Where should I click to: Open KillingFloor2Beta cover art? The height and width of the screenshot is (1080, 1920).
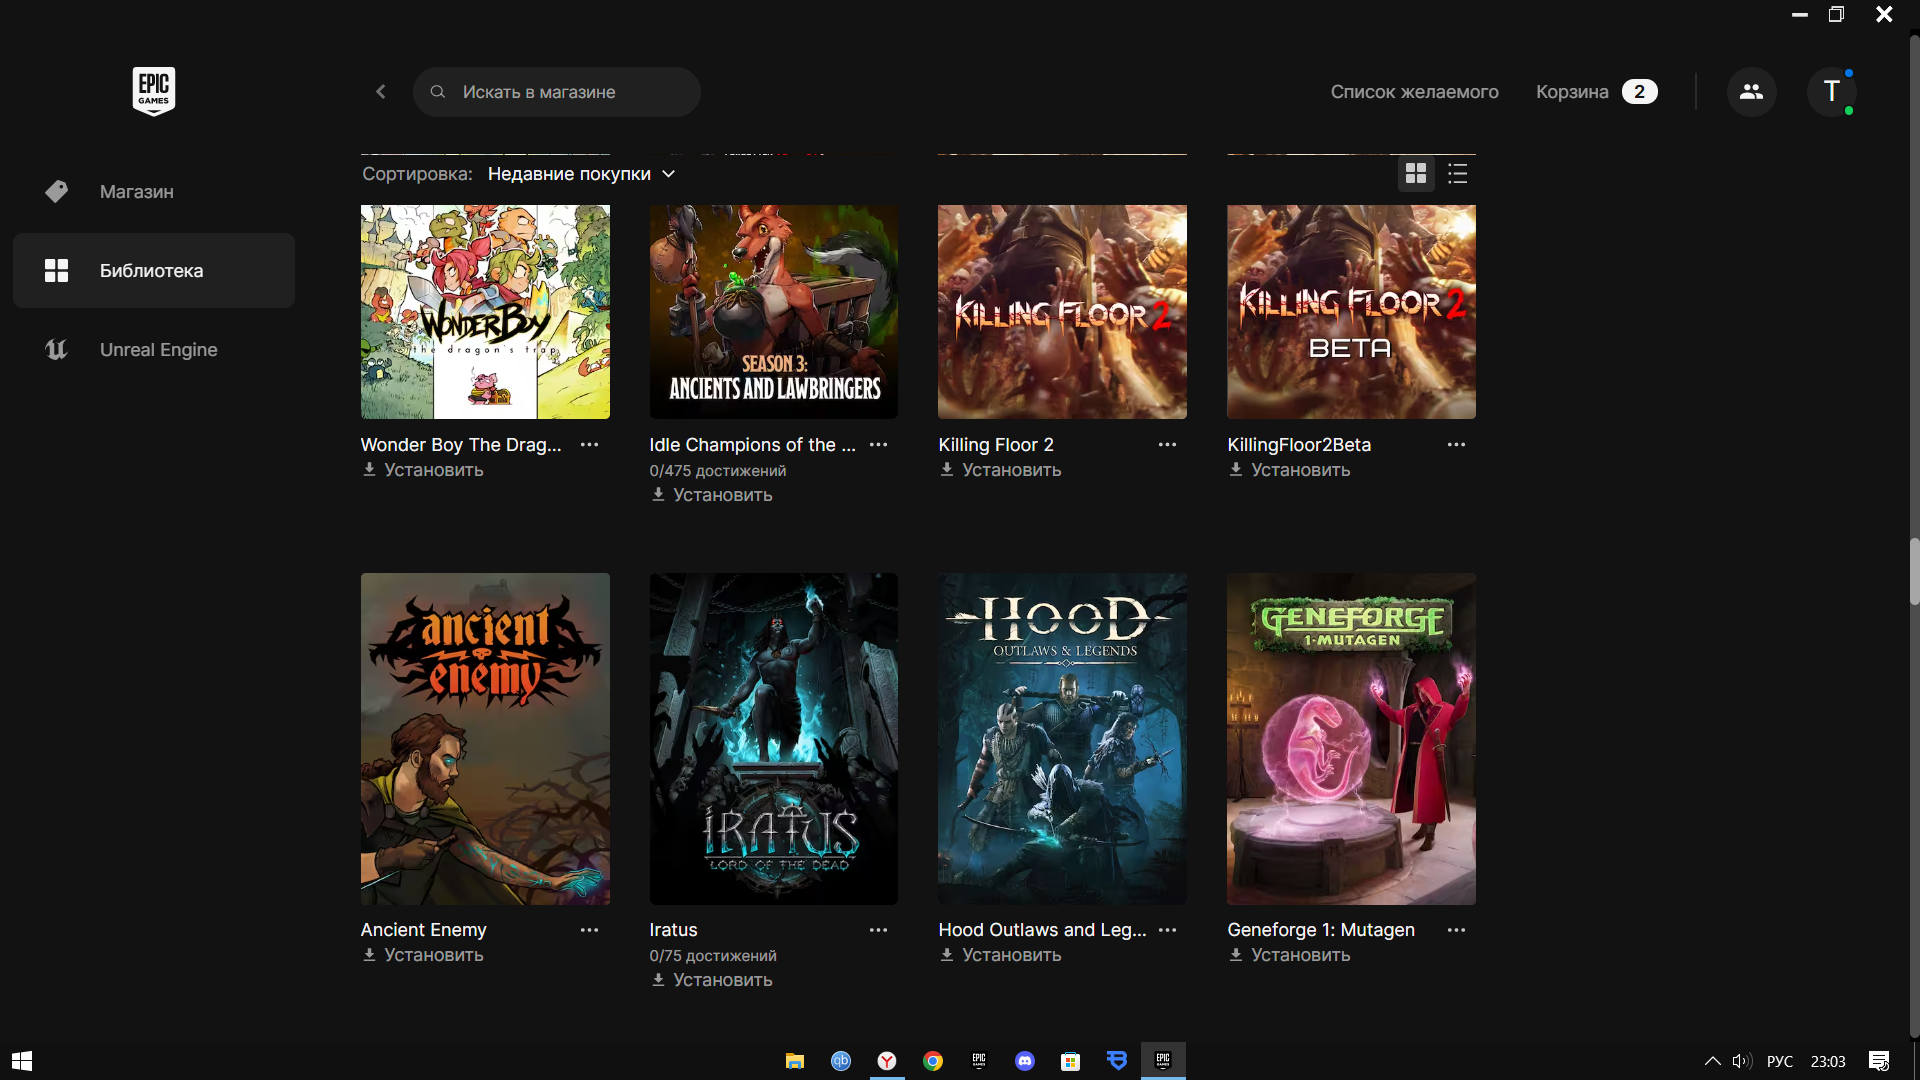[1351, 312]
